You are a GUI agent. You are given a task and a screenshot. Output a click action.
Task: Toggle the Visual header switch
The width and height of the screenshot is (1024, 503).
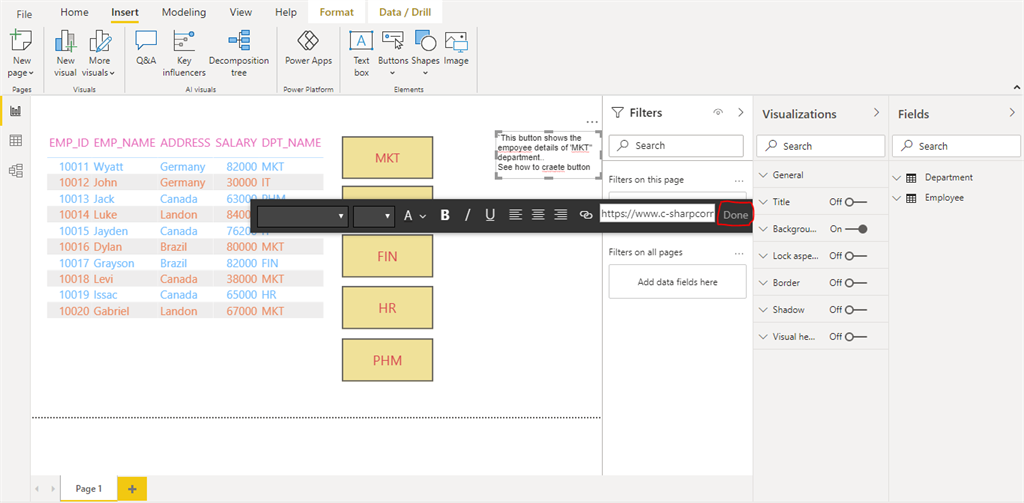856,336
